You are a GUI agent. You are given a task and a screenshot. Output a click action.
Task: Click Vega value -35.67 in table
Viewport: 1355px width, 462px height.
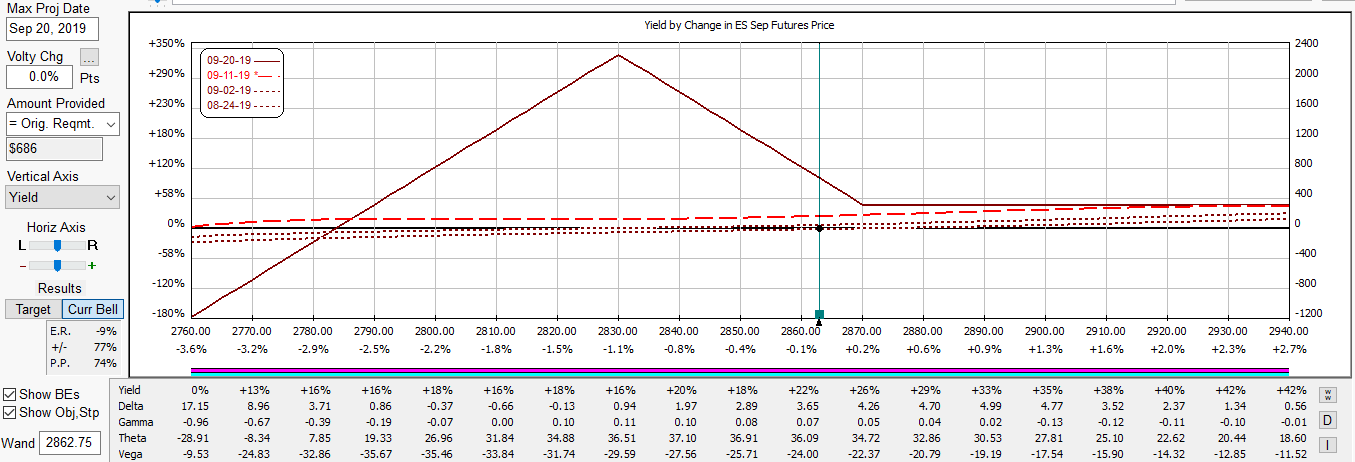374,454
